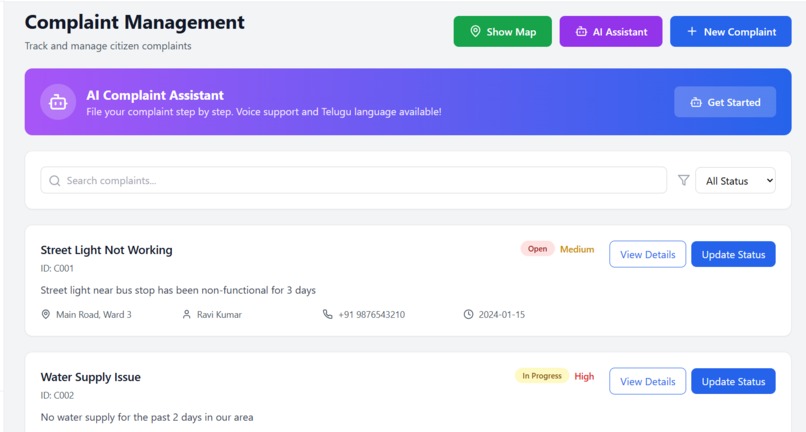
Task: Click the Main Road, Ward 3 text
Action: point(94,314)
